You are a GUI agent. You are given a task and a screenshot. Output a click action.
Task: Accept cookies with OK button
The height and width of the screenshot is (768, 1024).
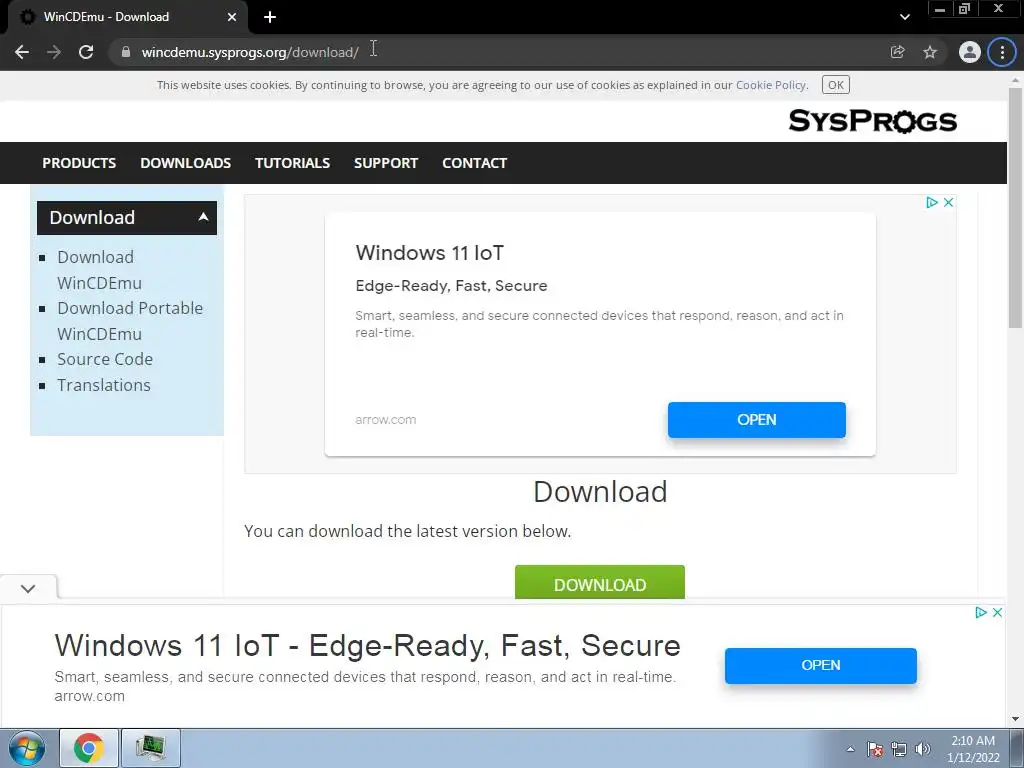pos(836,85)
